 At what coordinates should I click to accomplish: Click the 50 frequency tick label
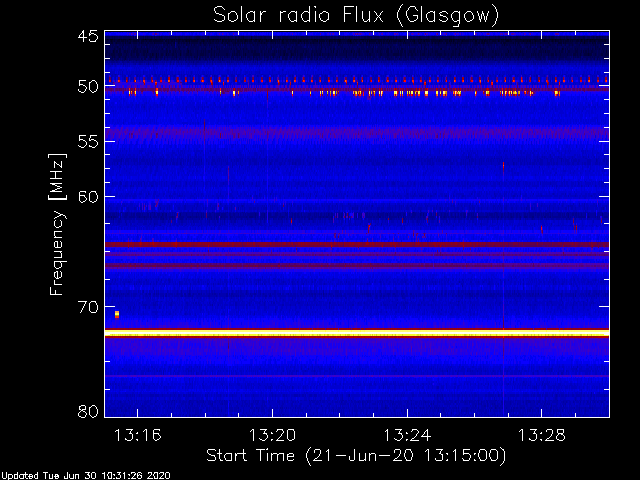coord(88,87)
